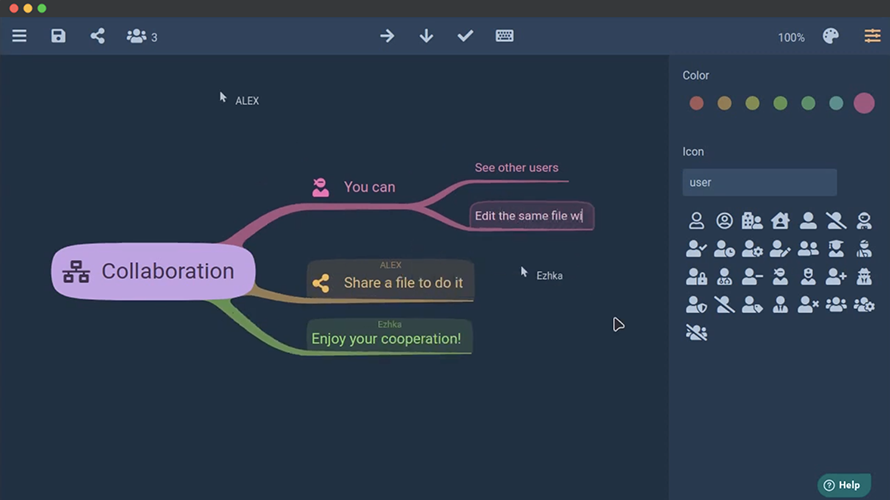Image resolution: width=890 pixels, height=500 pixels.
Task: Select the astronaut user icon
Action: click(864, 221)
